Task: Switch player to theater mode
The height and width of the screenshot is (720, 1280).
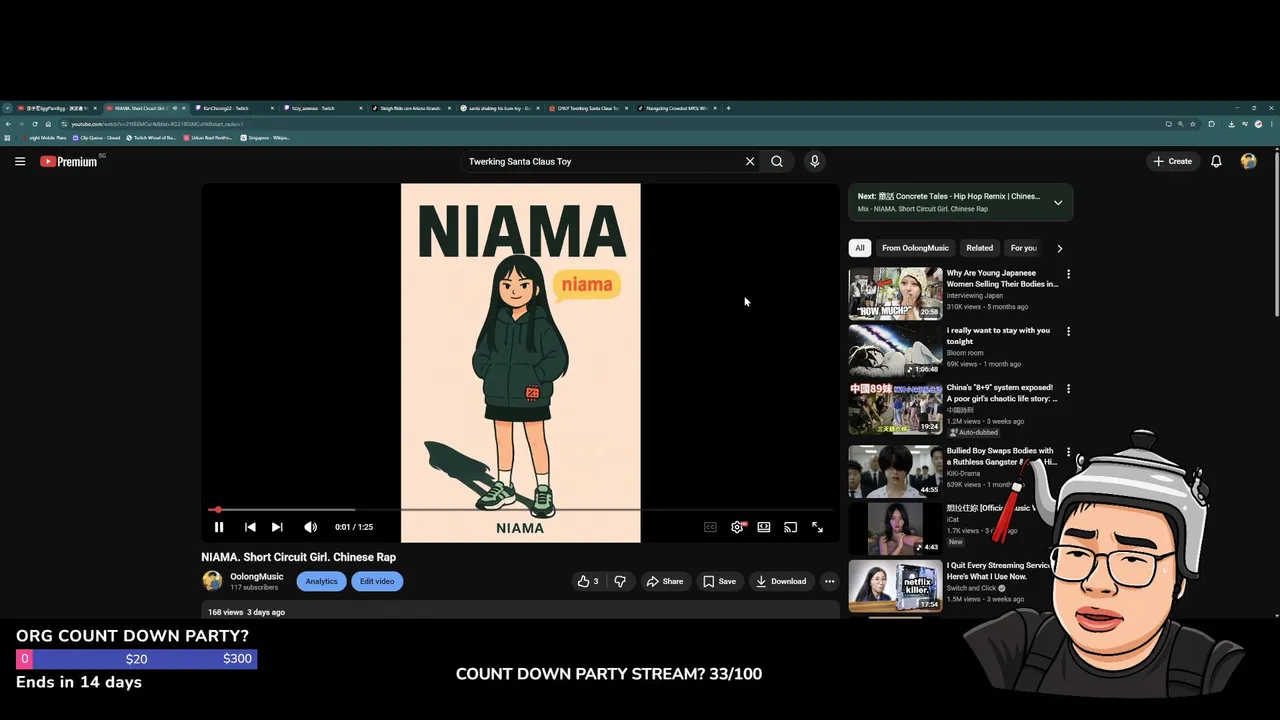Action: click(x=764, y=527)
